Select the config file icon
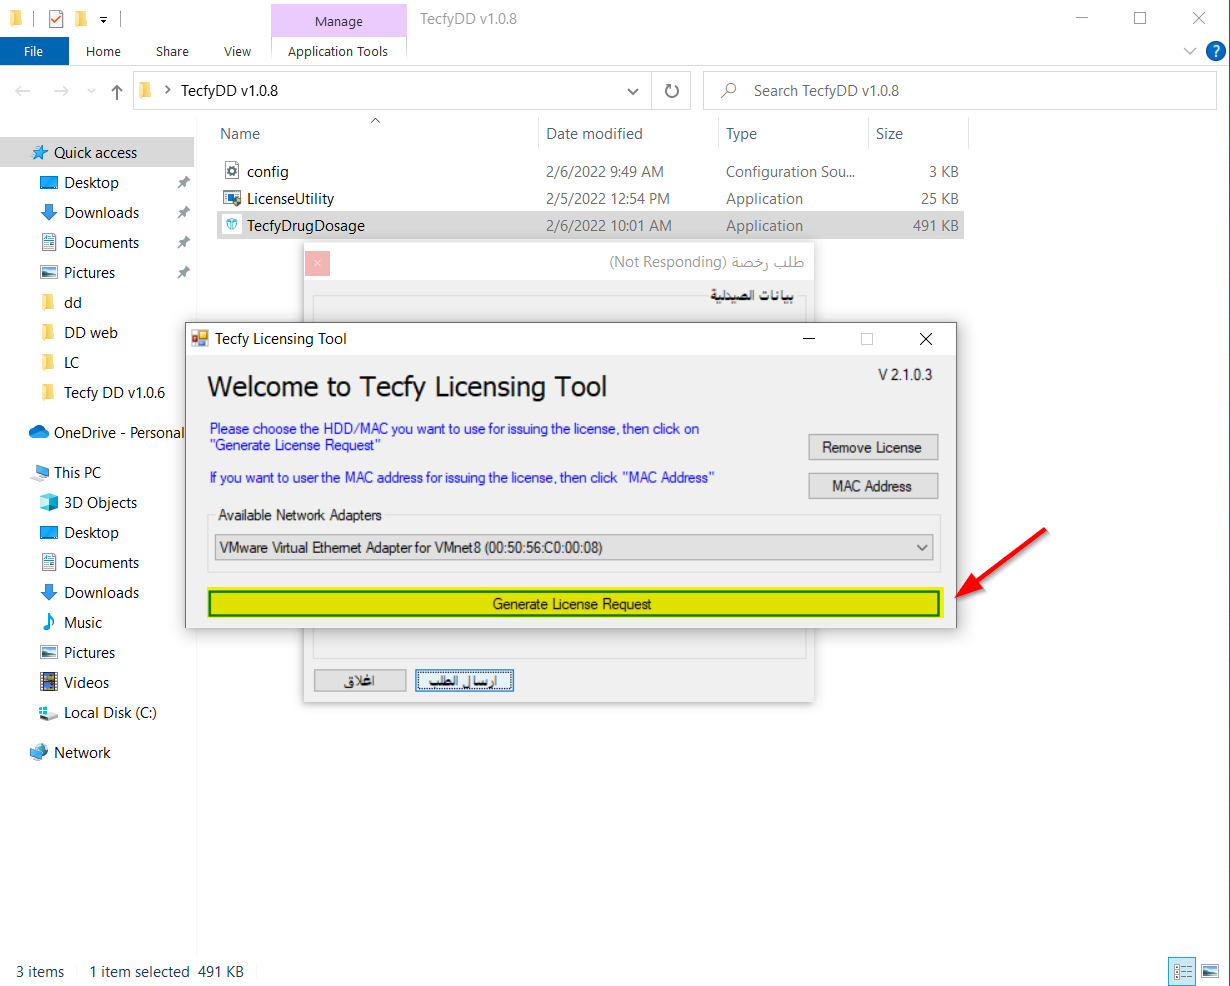This screenshot has height=986, width=1230. pos(232,171)
